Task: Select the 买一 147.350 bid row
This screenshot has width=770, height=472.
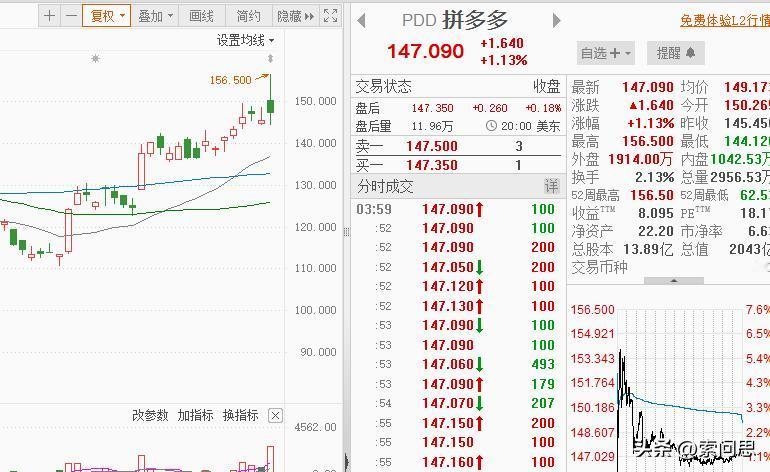Action: coord(458,165)
